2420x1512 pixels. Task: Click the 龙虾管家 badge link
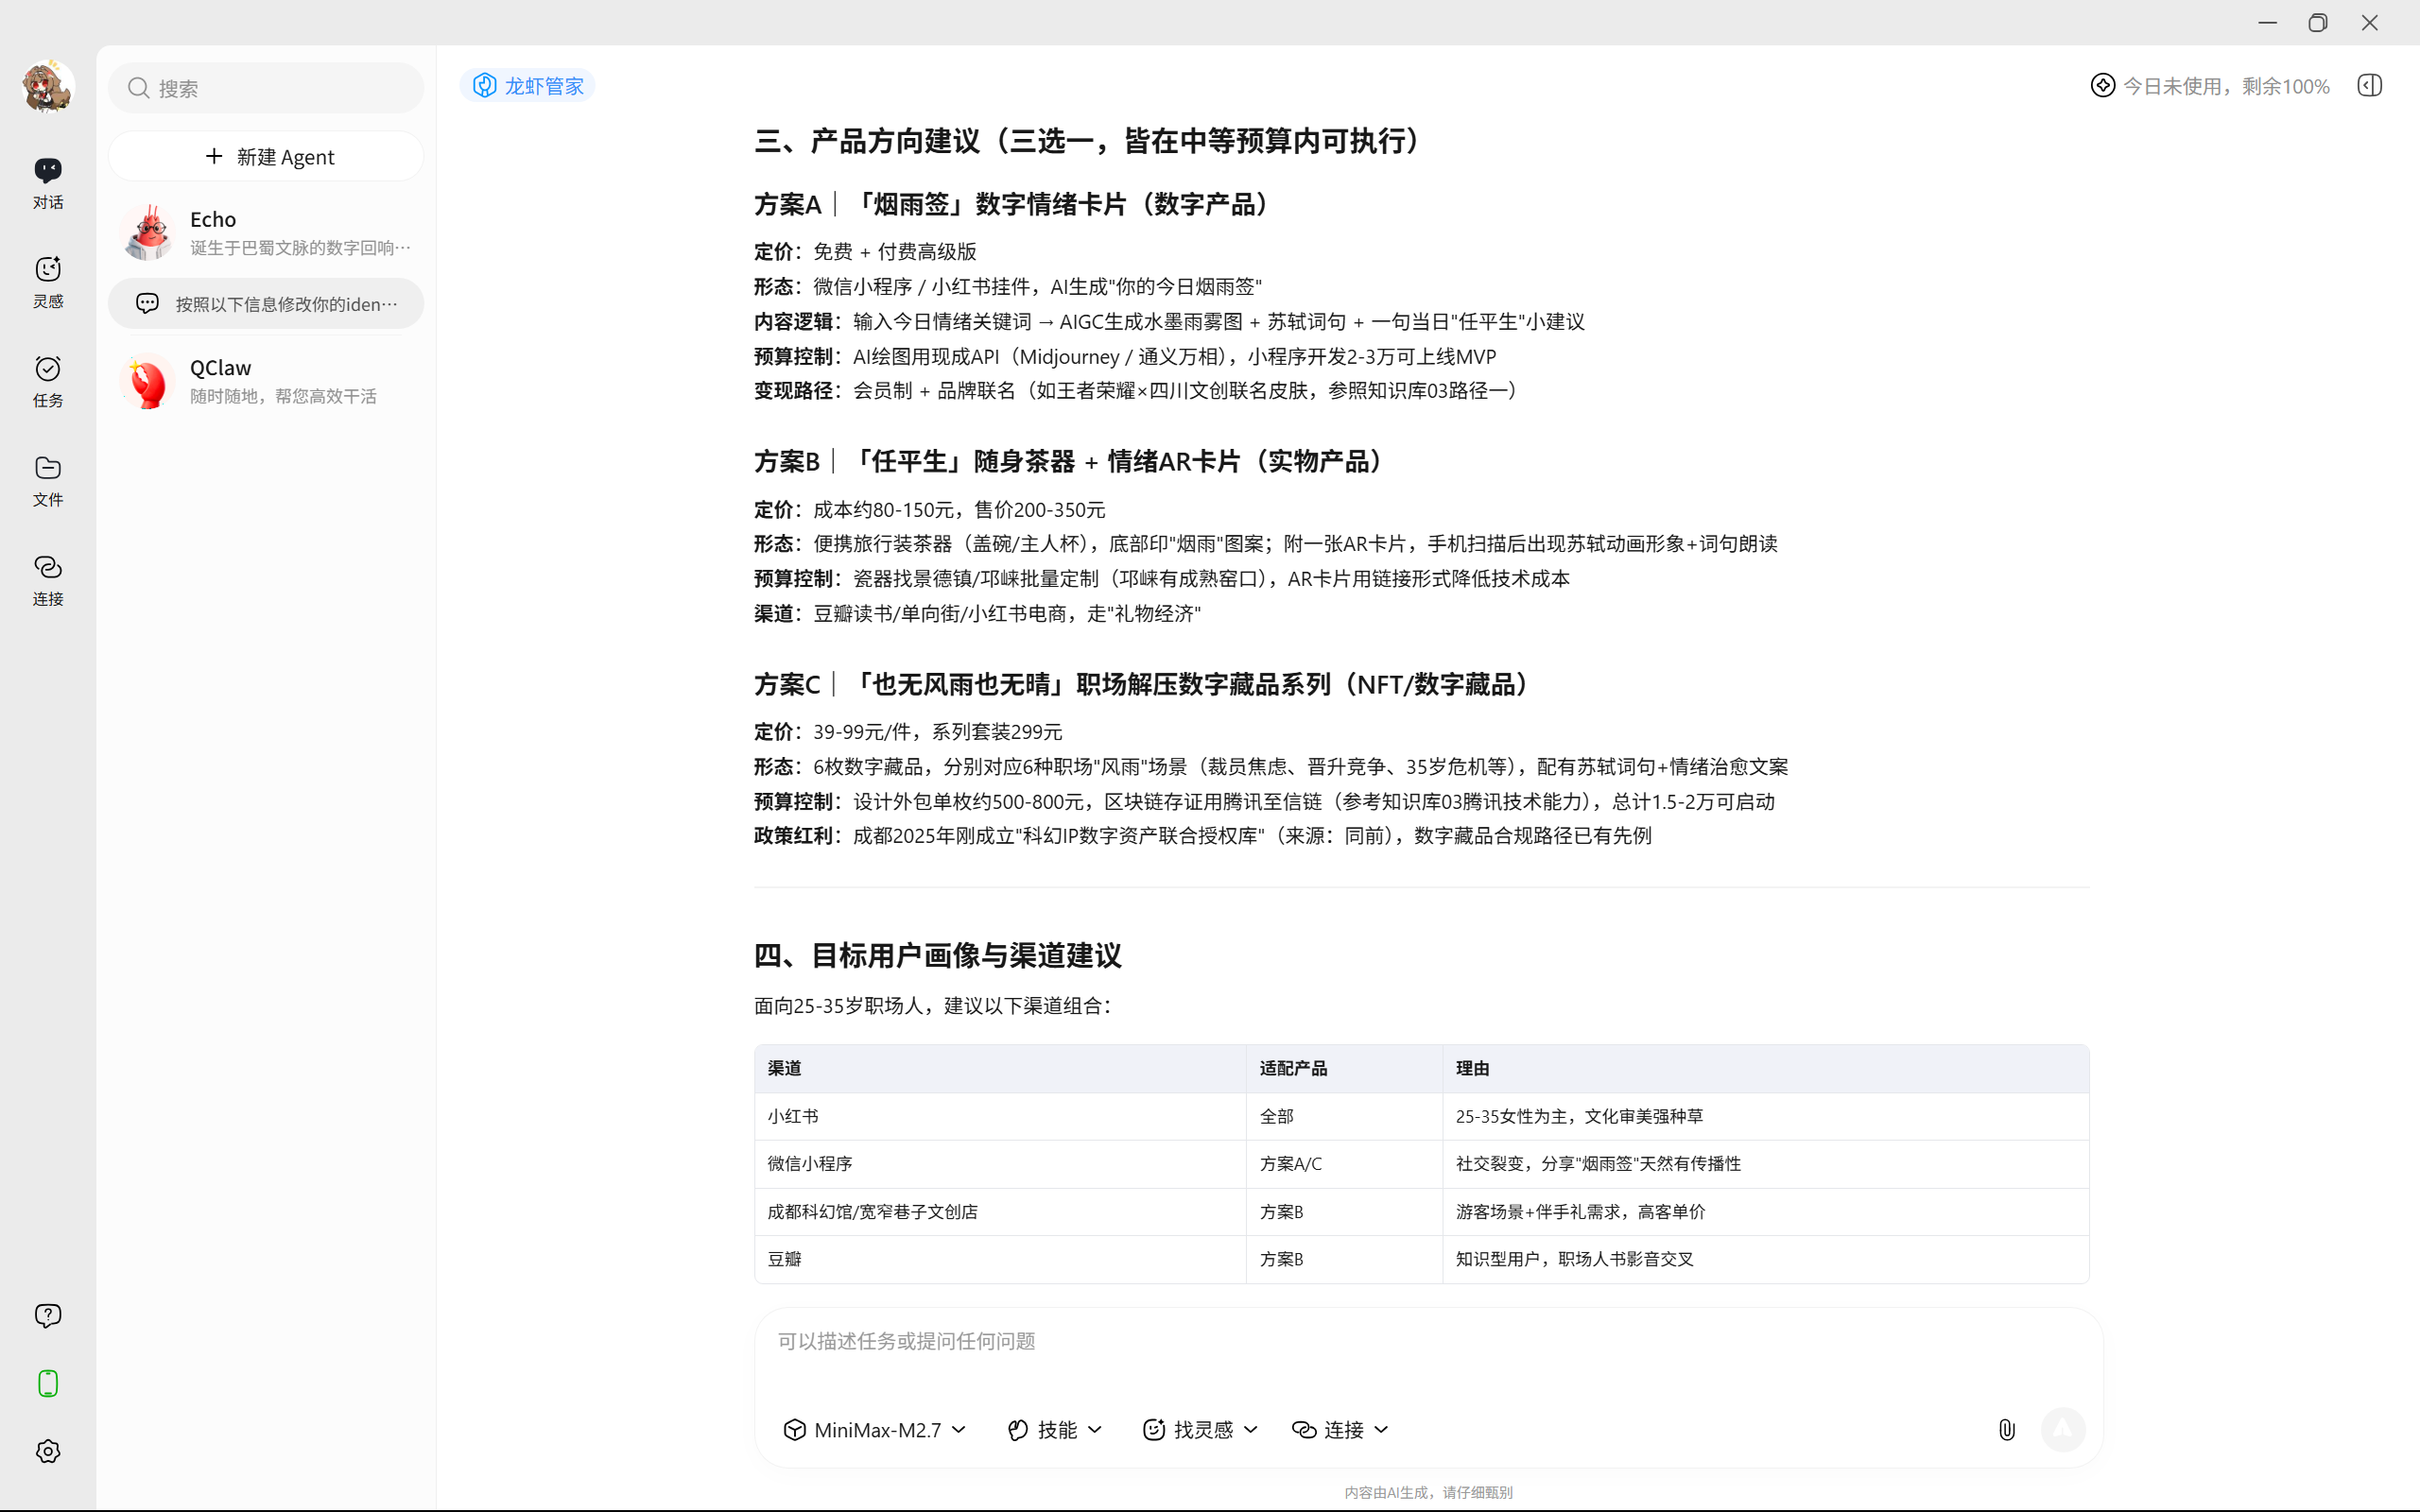(527, 85)
